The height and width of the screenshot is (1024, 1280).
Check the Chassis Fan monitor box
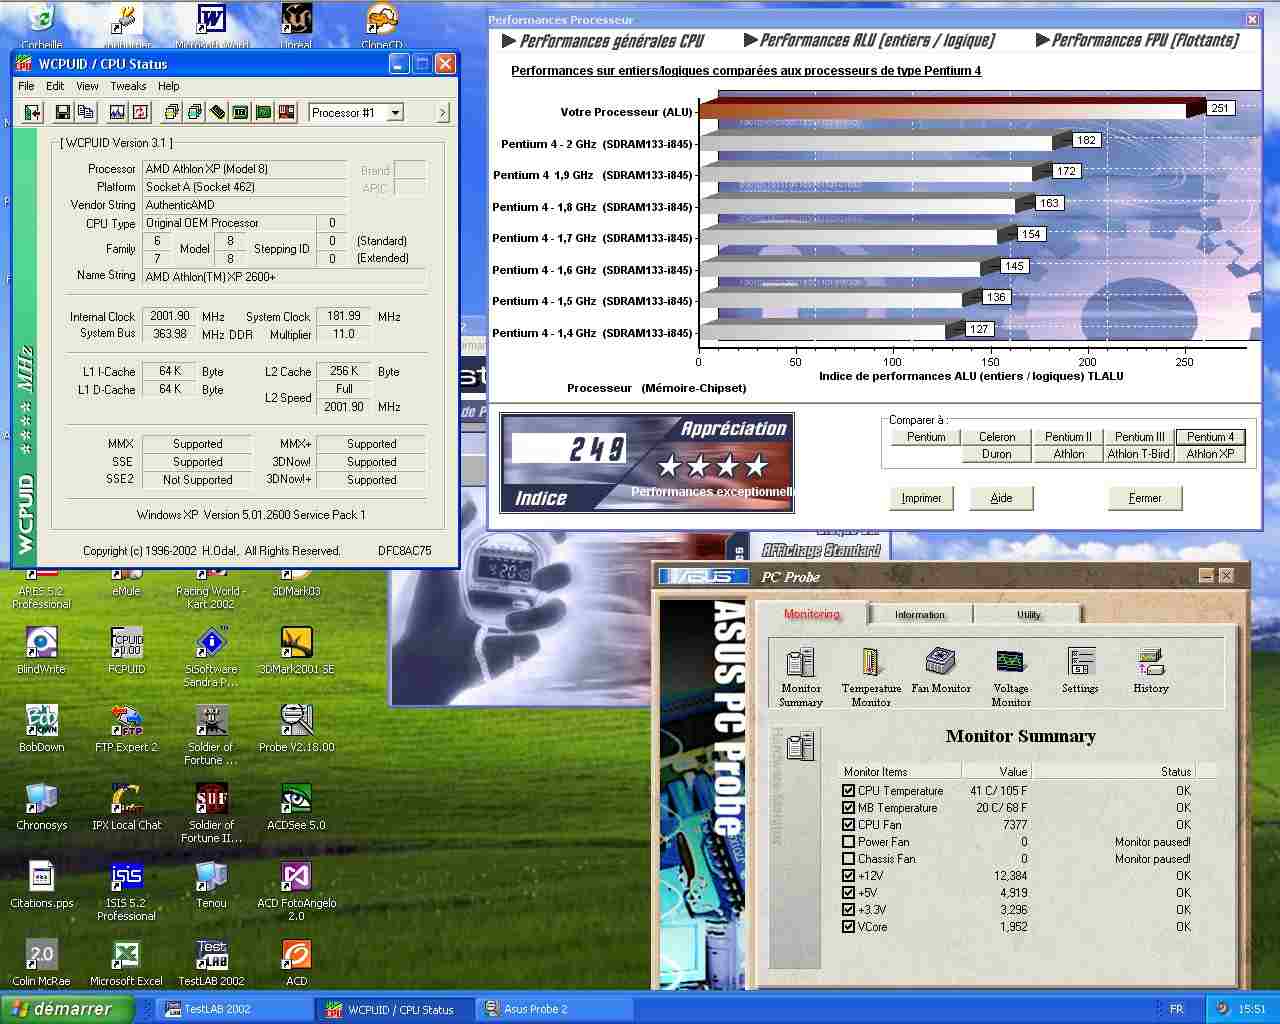point(848,859)
